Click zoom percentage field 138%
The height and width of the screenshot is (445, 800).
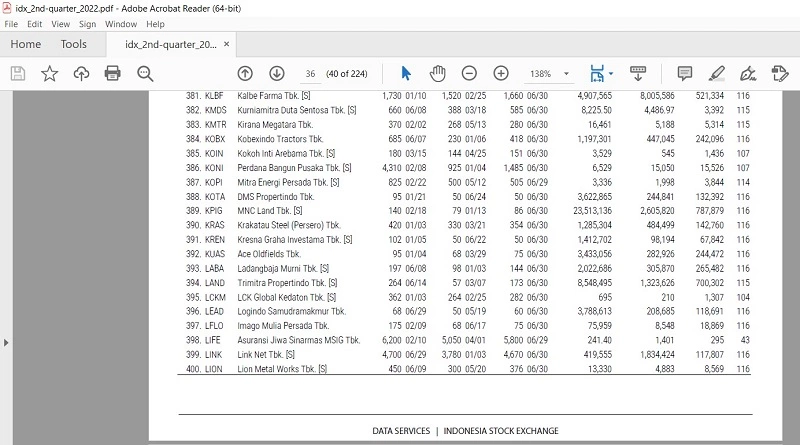click(540, 73)
